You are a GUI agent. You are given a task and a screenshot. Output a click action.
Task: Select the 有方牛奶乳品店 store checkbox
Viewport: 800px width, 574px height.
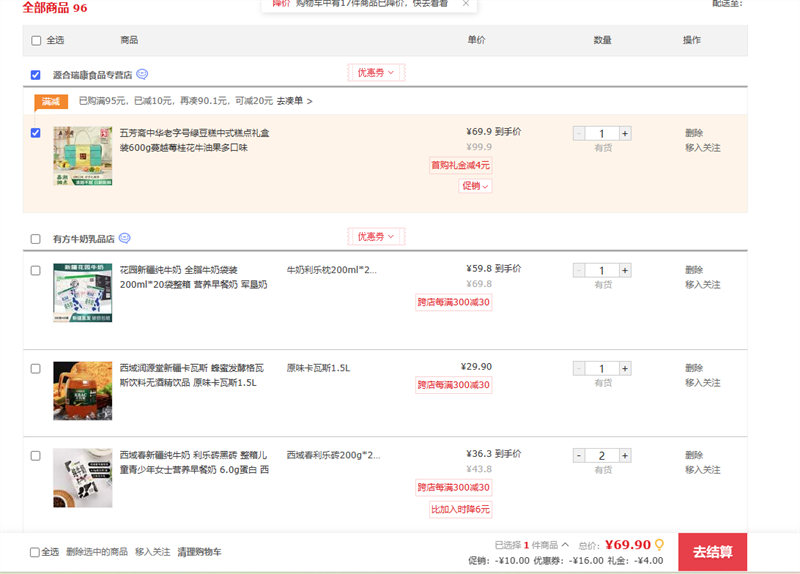click(x=36, y=239)
